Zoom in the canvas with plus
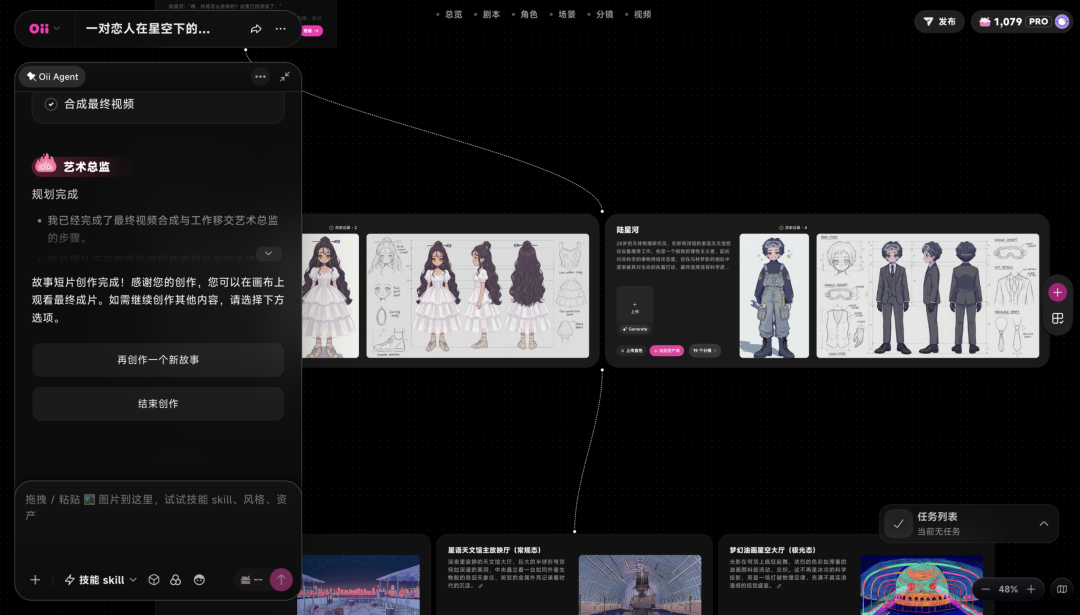Image resolution: width=1080 pixels, height=615 pixels. coord(1031,589)
